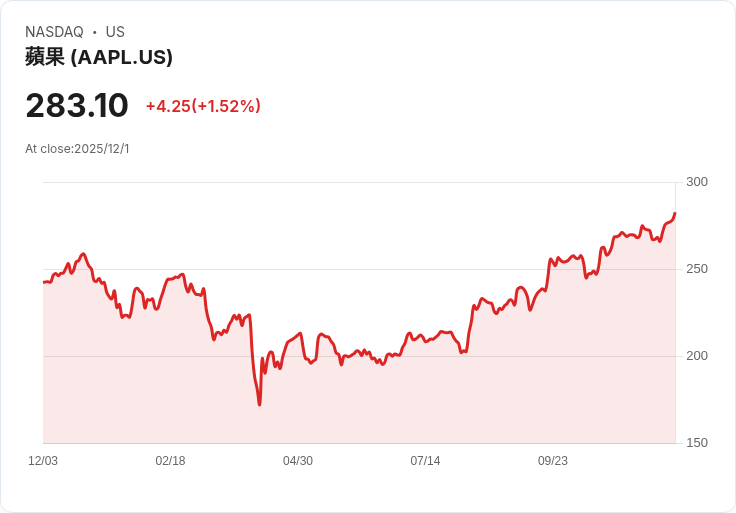
Task: Click the 12/03 date axis label
Action: coord(43,461)
